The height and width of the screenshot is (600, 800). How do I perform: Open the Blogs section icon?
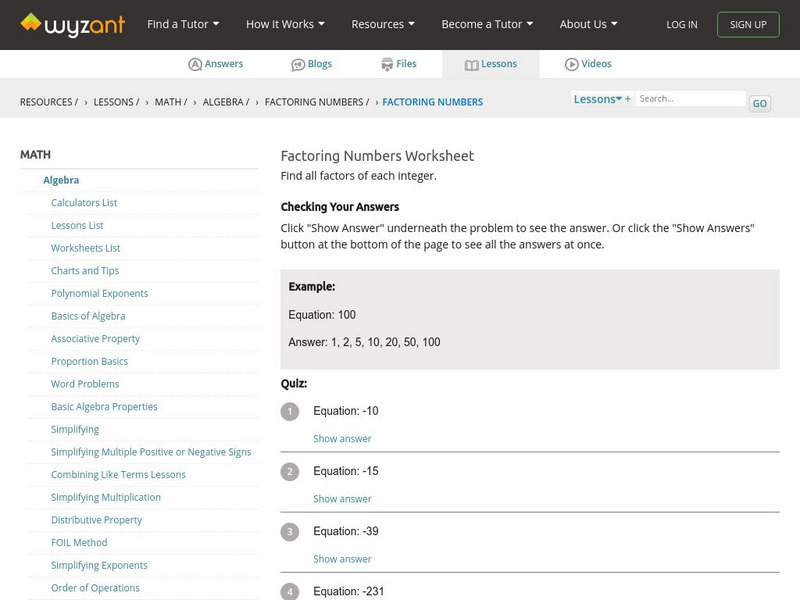tap(298, 64)
